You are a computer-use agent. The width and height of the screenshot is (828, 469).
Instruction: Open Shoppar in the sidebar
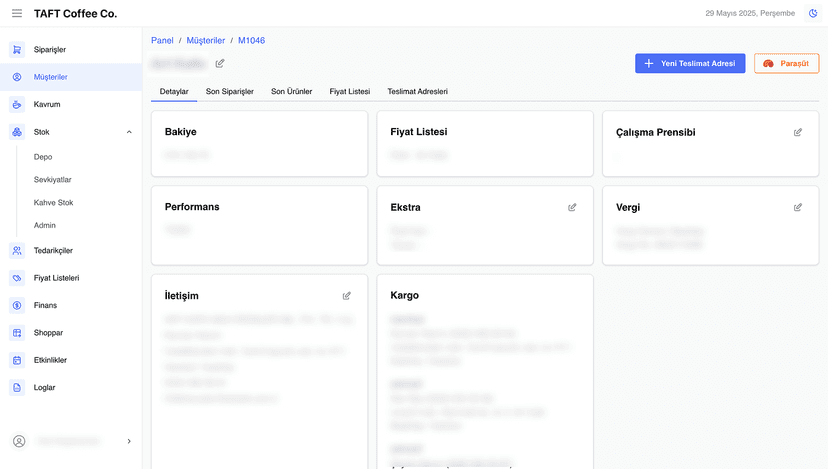click(71, 333)
